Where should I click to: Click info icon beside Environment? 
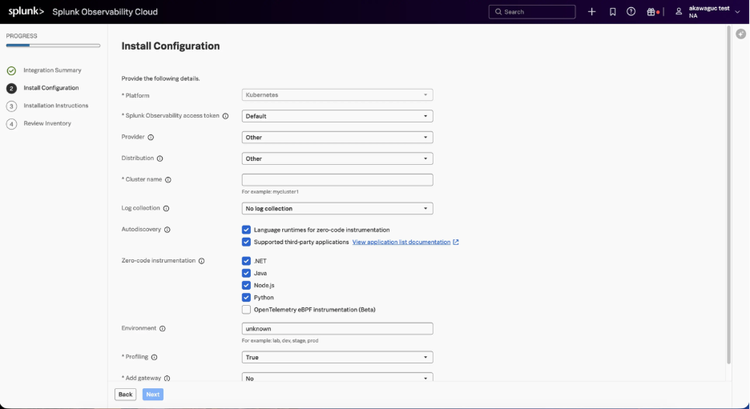(x=162, y=329)
